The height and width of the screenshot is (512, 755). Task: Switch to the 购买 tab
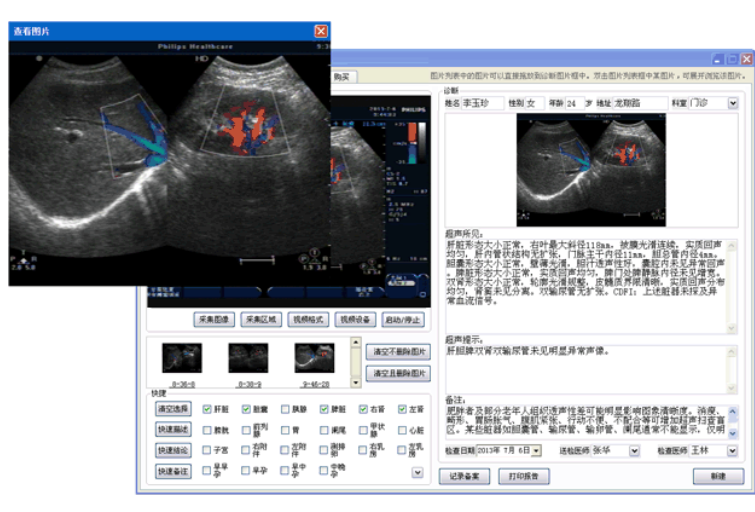click(342, 77)
